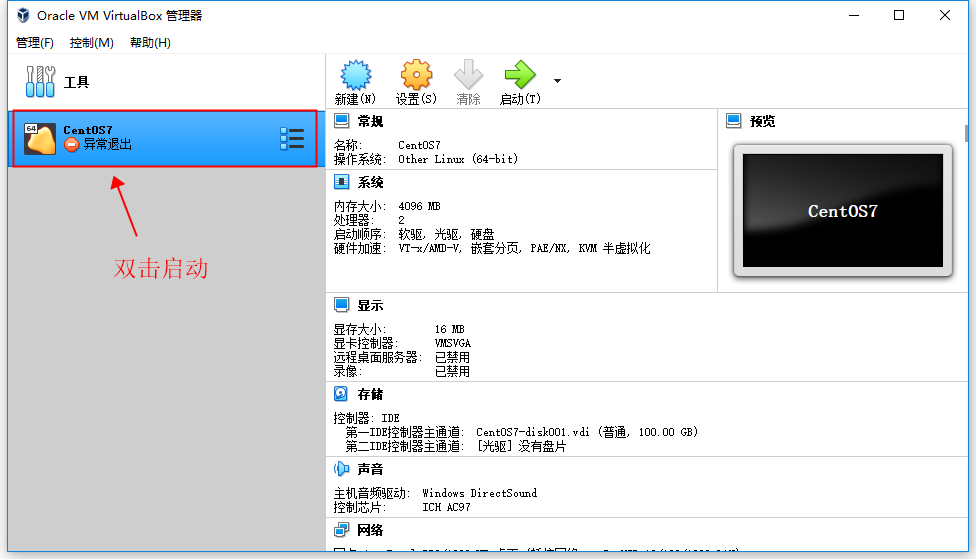Click the CentOS7 preview thumbnail

coord(843,211)
